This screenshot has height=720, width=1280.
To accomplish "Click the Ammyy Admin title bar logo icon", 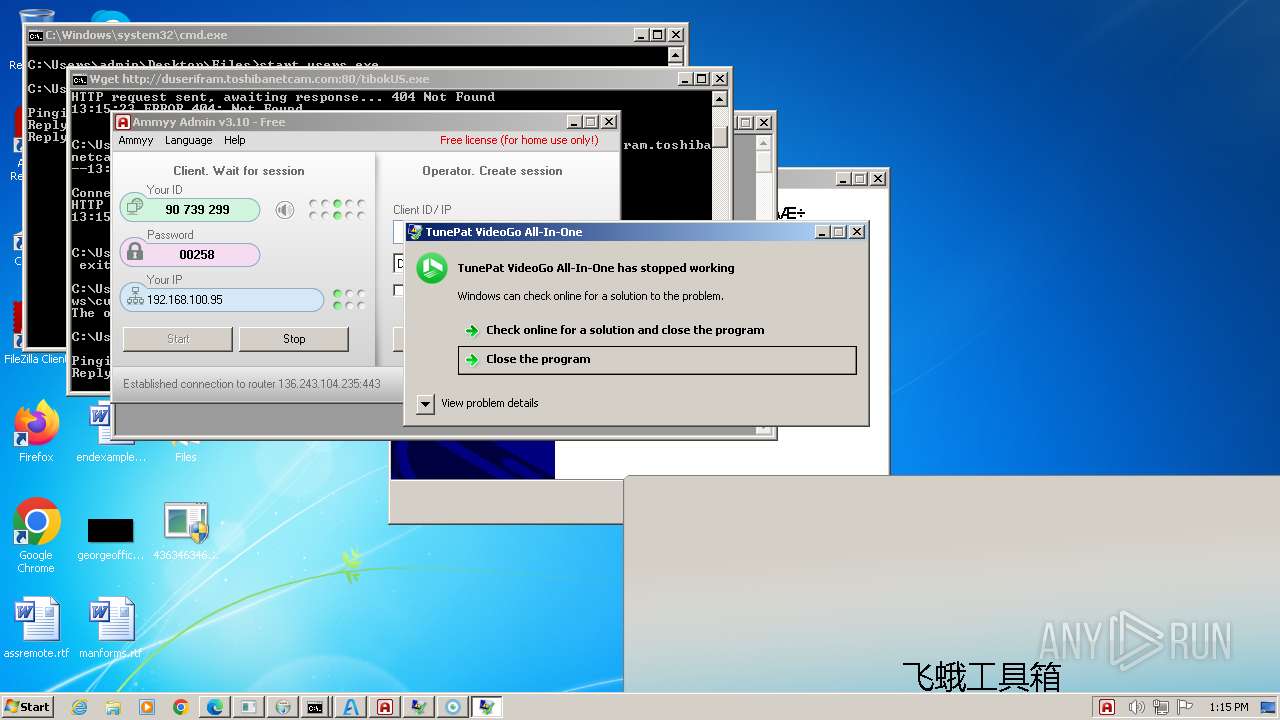I will pyautogui.click(x=123, y=122).
